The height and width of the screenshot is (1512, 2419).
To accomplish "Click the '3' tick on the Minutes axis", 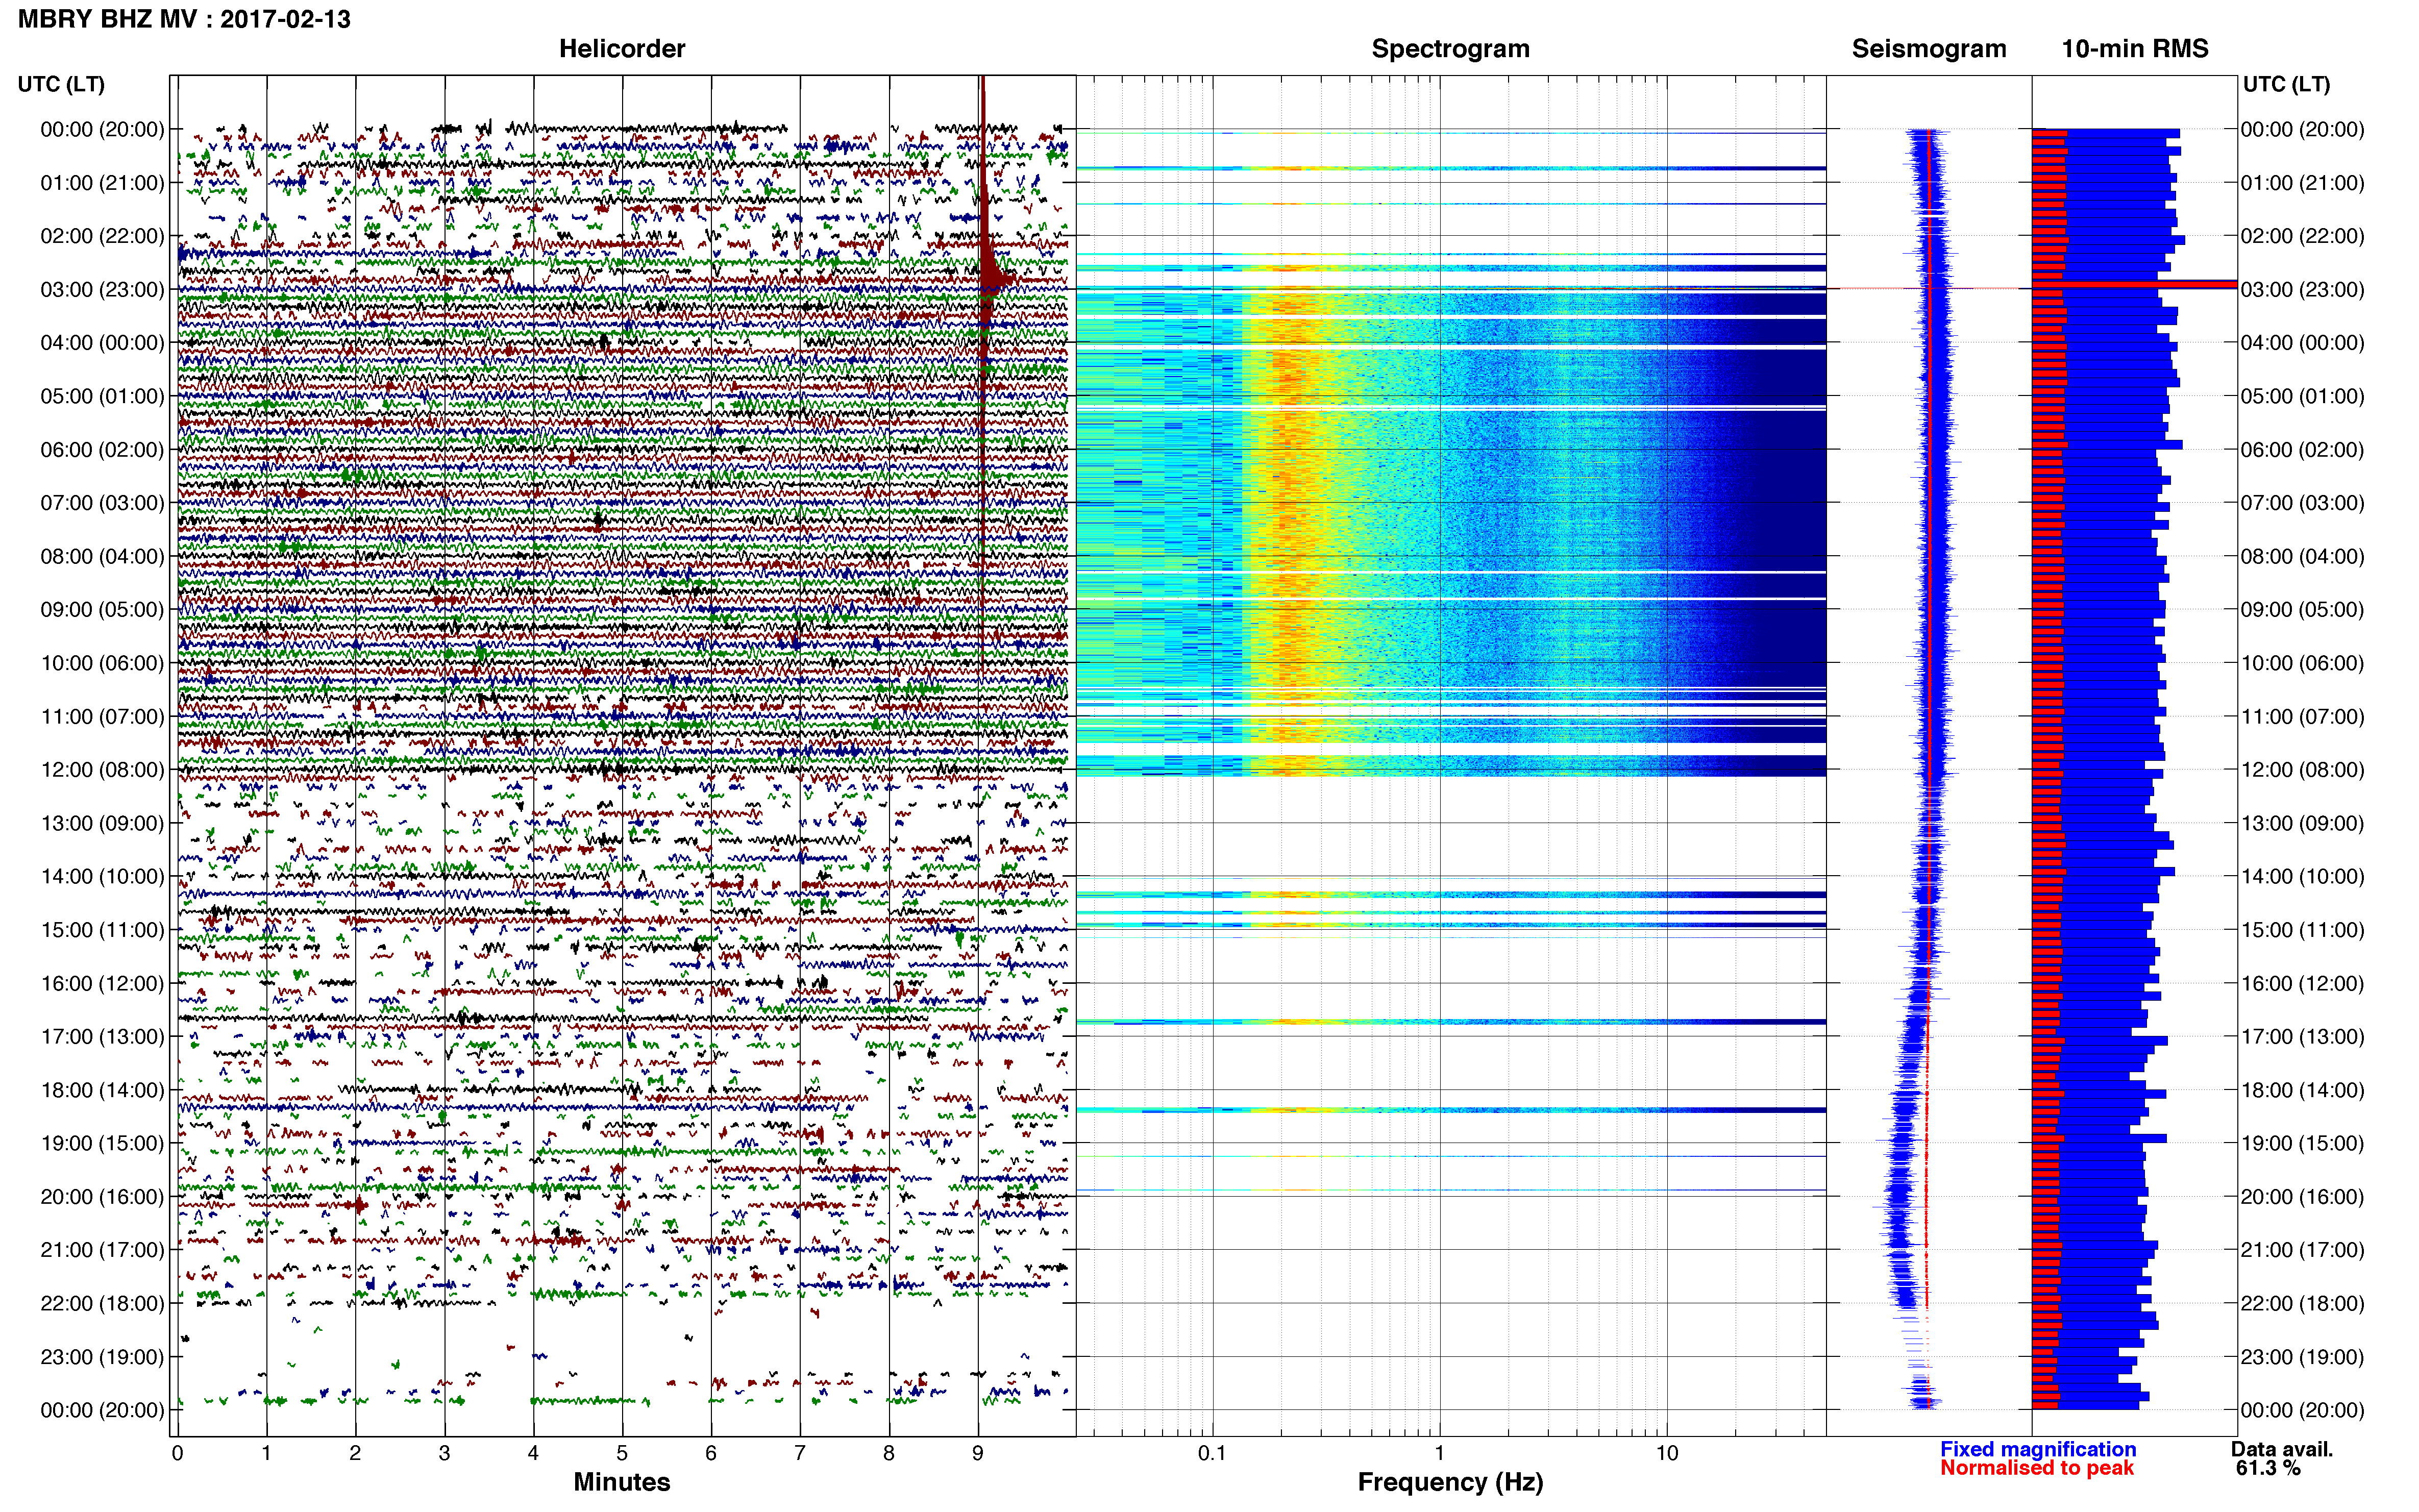I will (444, 1453).
